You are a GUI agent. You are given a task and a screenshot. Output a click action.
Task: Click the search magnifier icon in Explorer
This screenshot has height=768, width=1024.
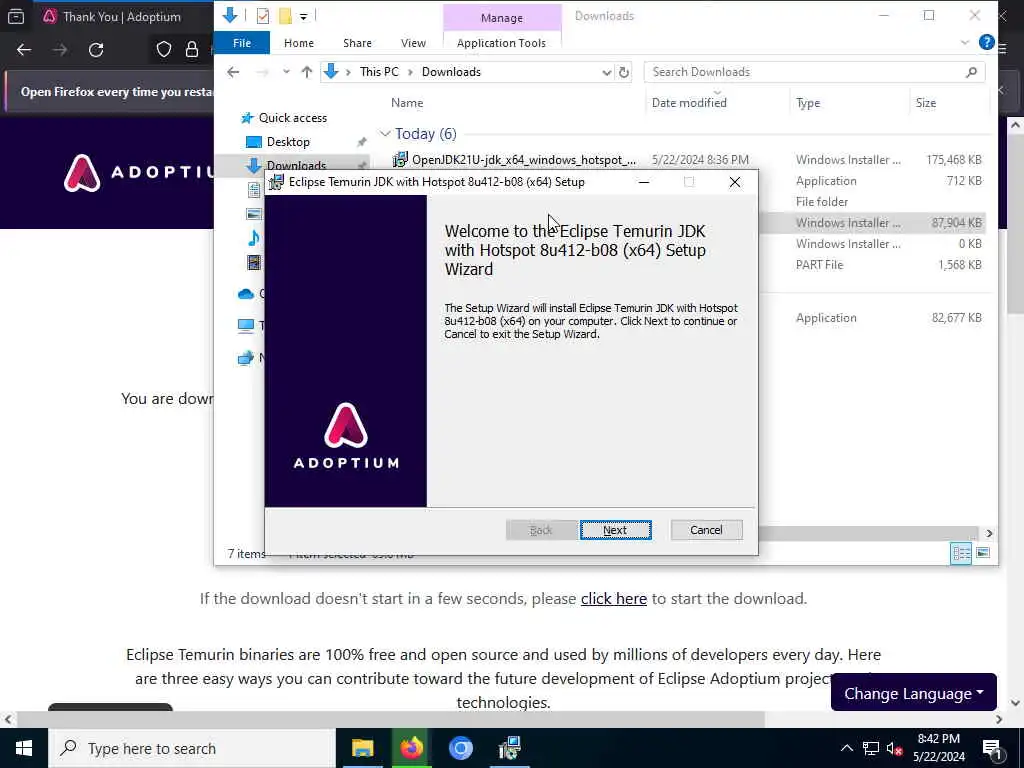[971, 72]
